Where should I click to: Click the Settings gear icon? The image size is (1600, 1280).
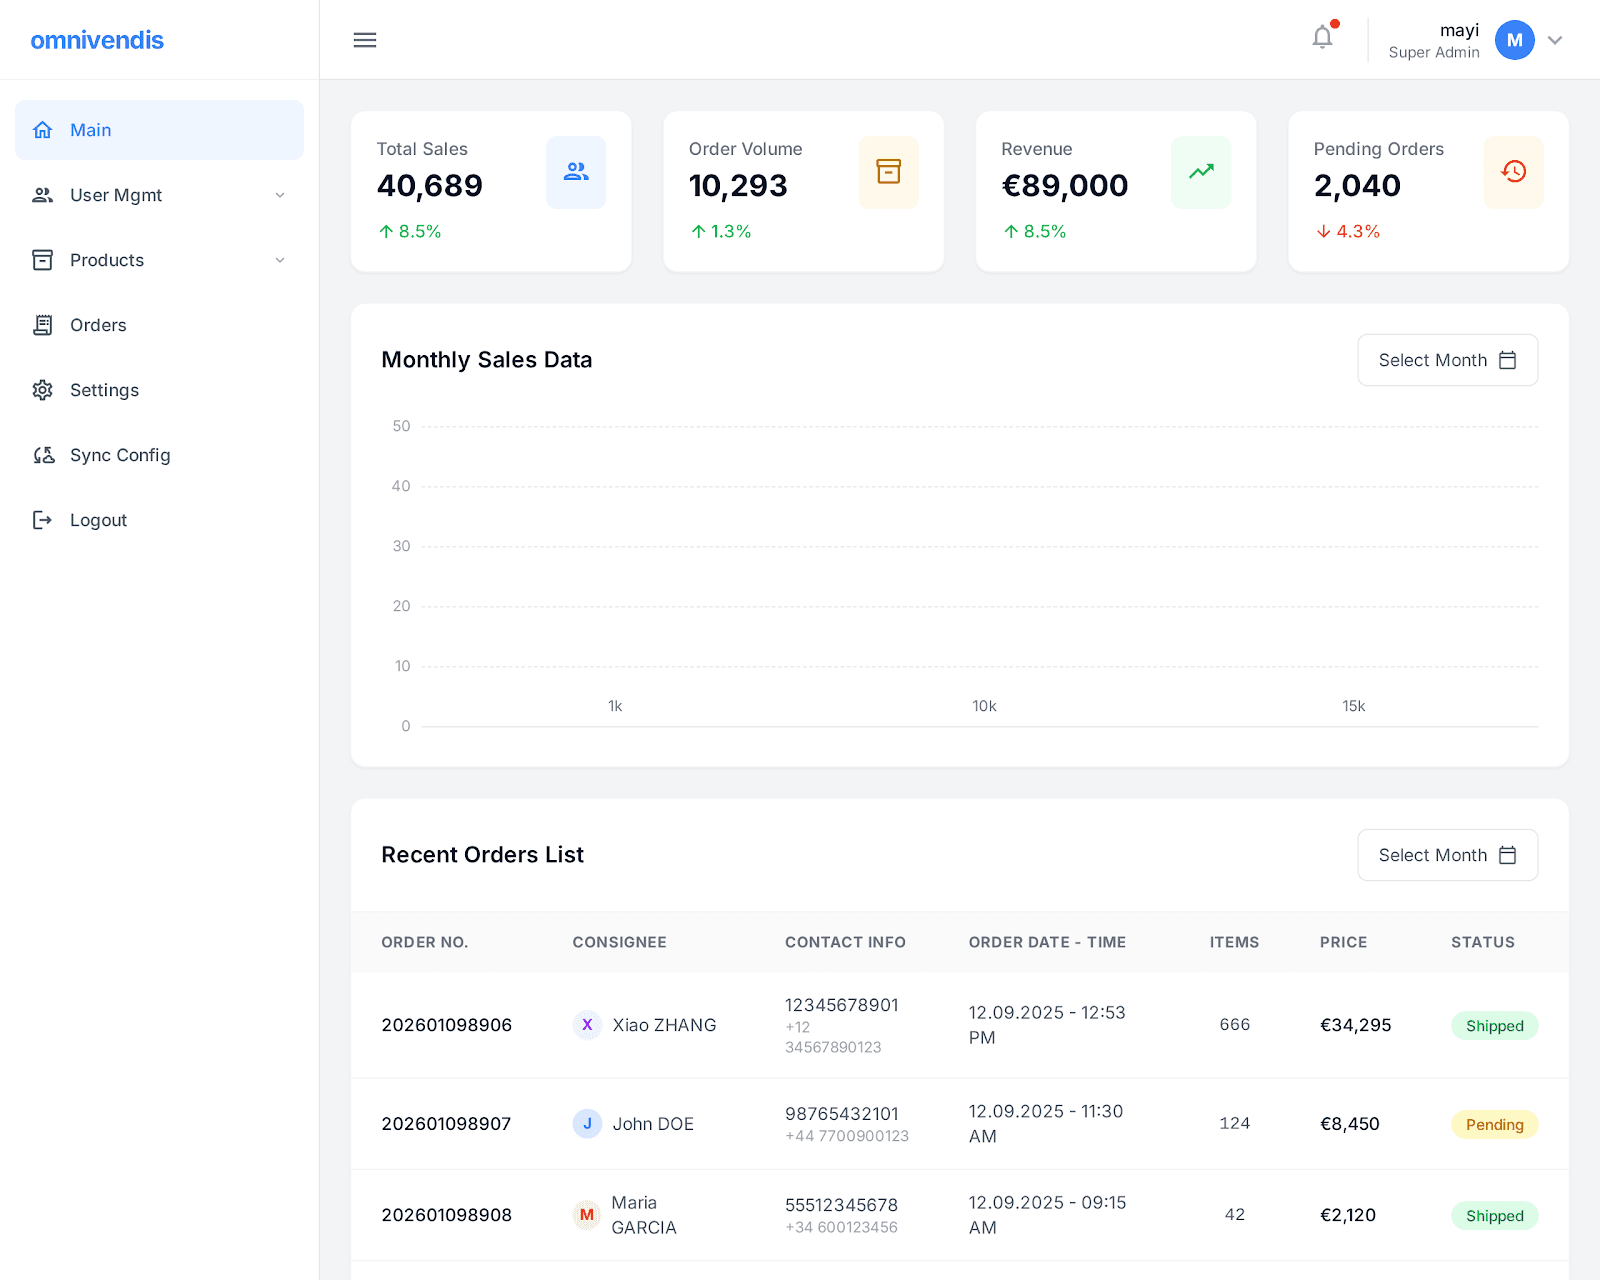[x=43, y=390]
